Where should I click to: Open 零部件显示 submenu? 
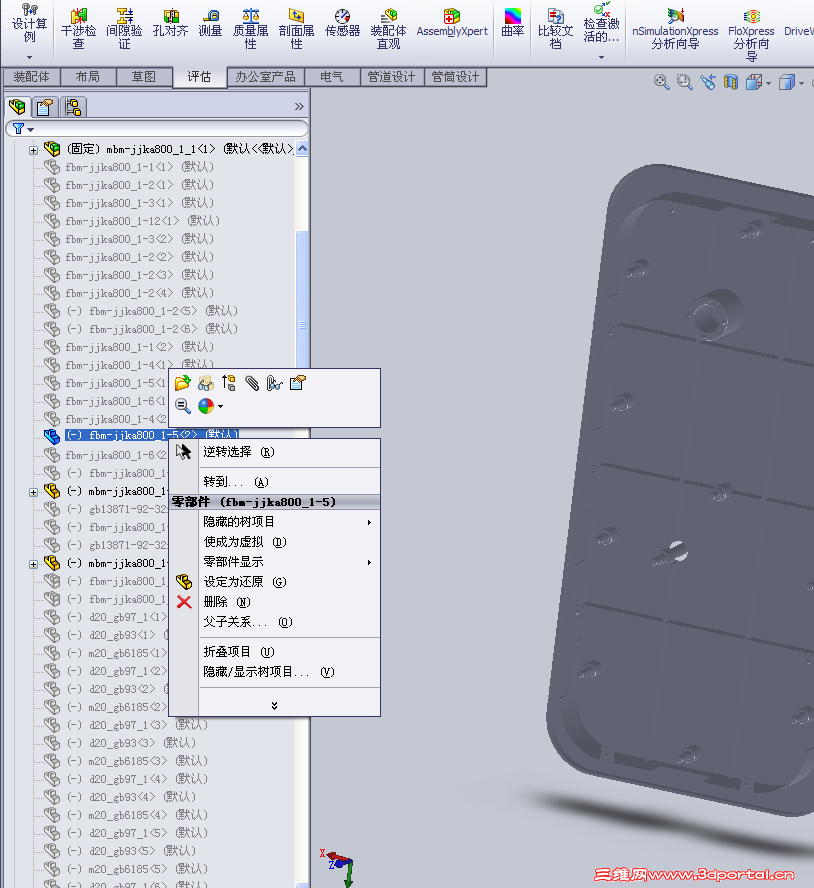275,562
